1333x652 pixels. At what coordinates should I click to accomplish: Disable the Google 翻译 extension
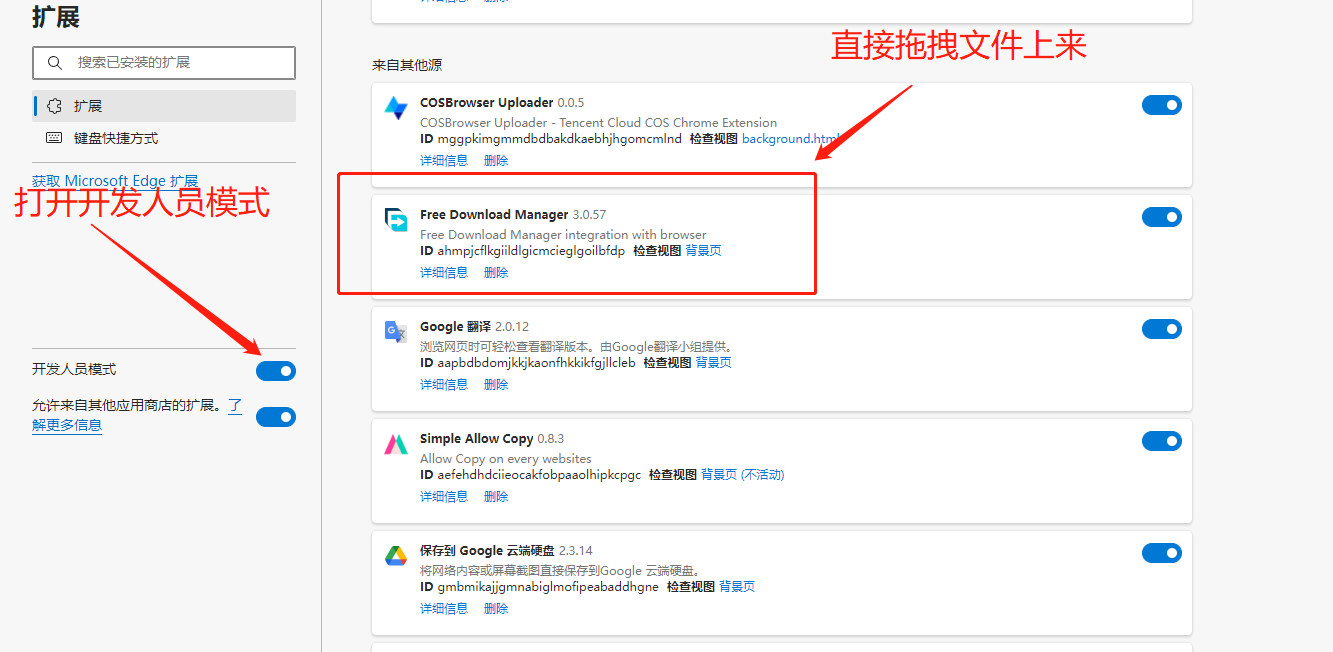tap(1161, 328)
